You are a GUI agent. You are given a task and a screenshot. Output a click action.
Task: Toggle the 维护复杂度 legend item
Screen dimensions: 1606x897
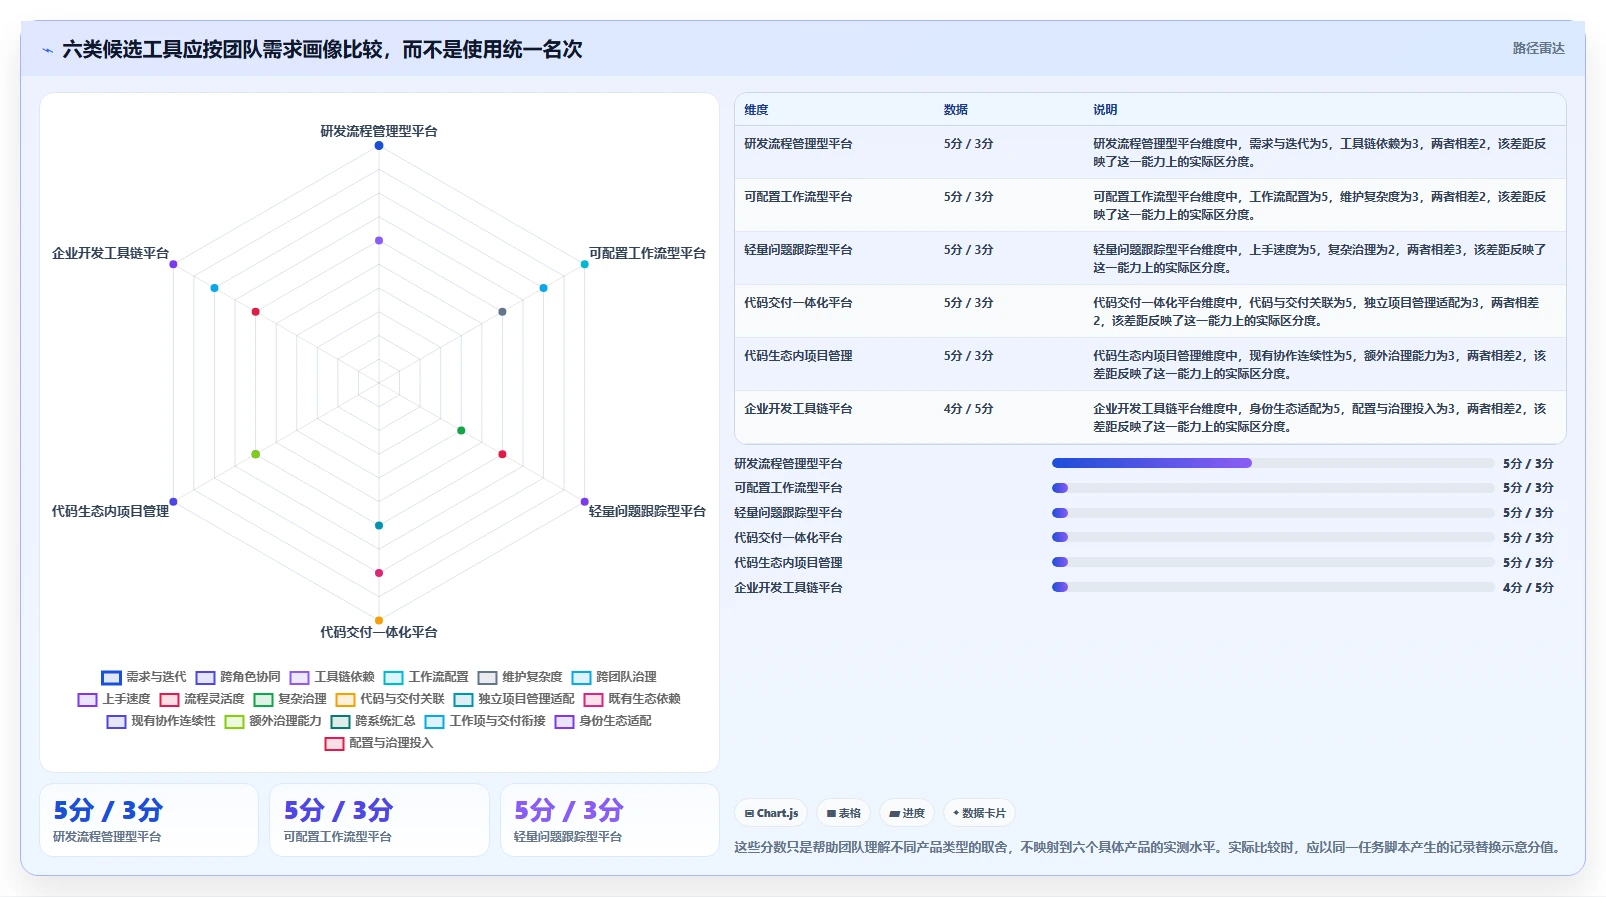point(520,677)
